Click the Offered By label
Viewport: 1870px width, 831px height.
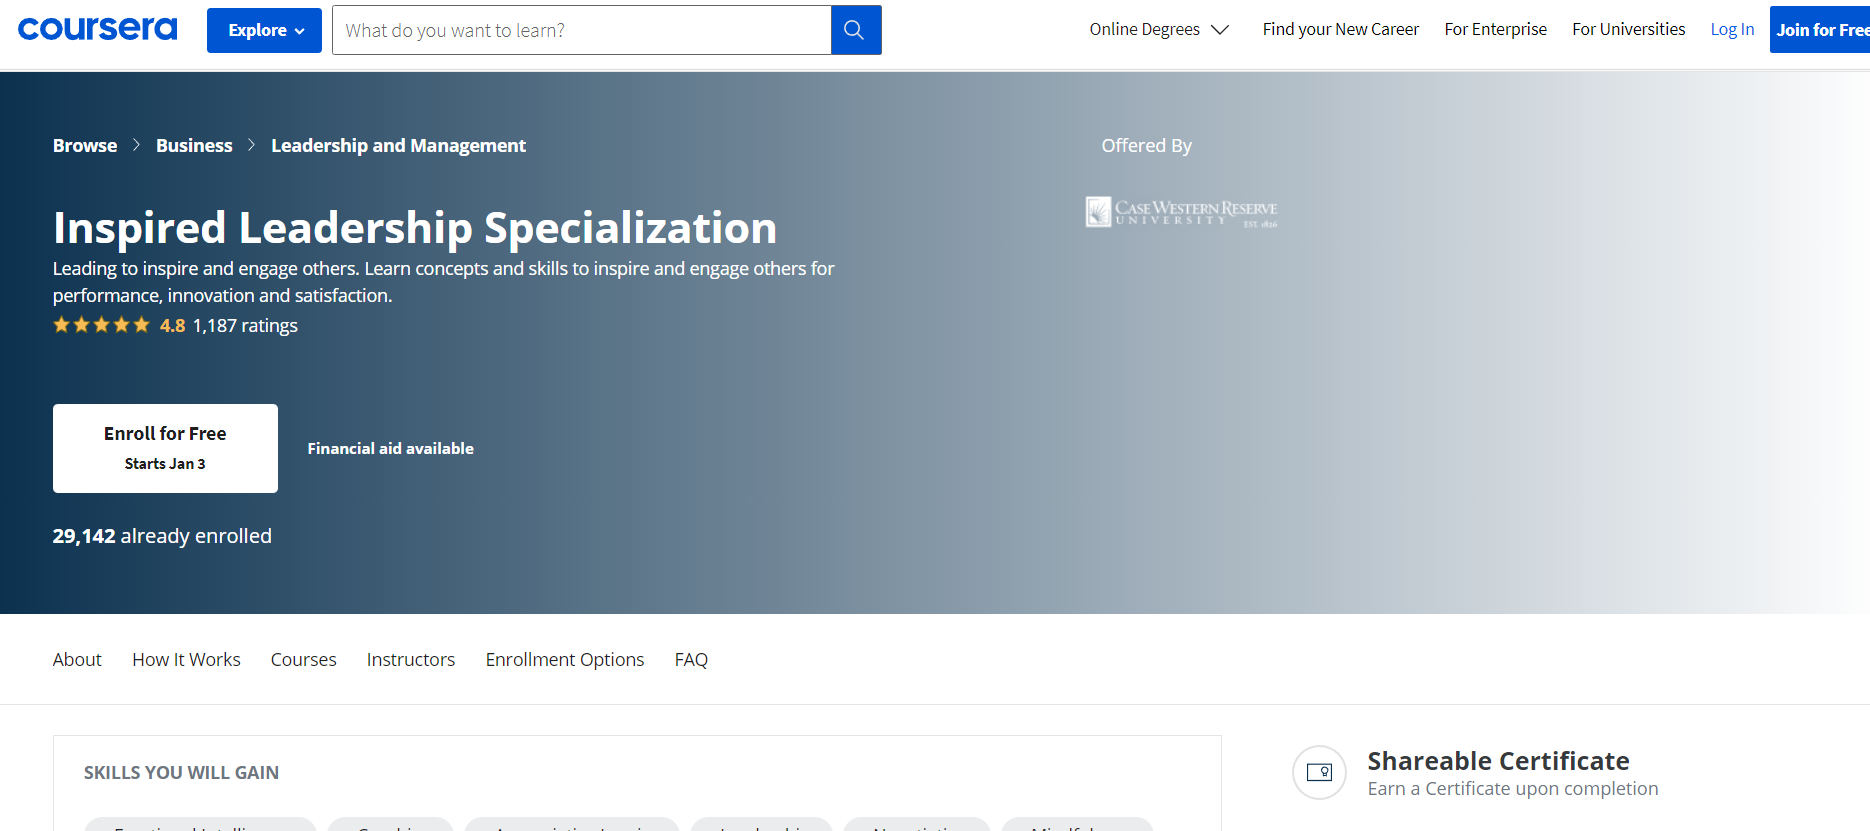[x=1146, y=145]
